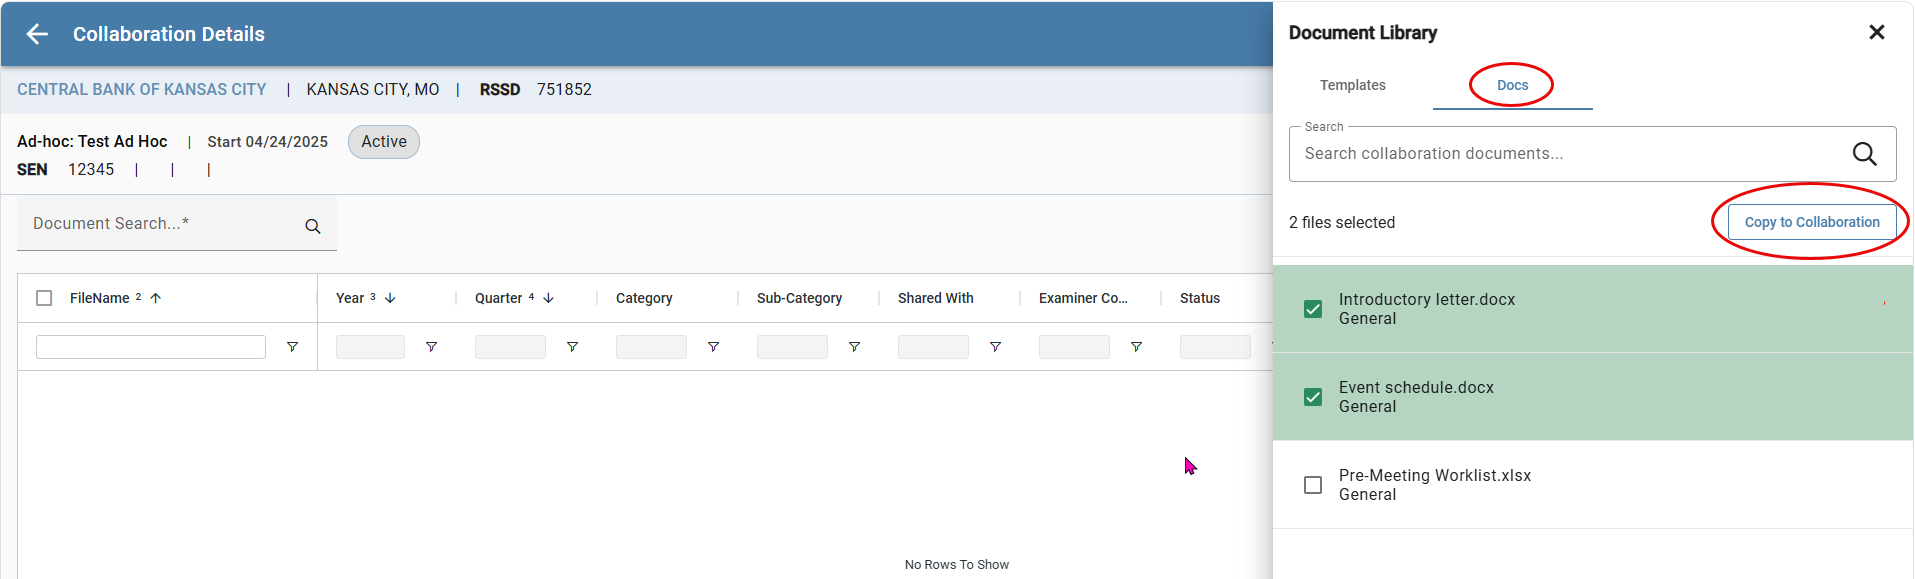
Task: Switch to the Templates tab
Action: (1352, 85)
